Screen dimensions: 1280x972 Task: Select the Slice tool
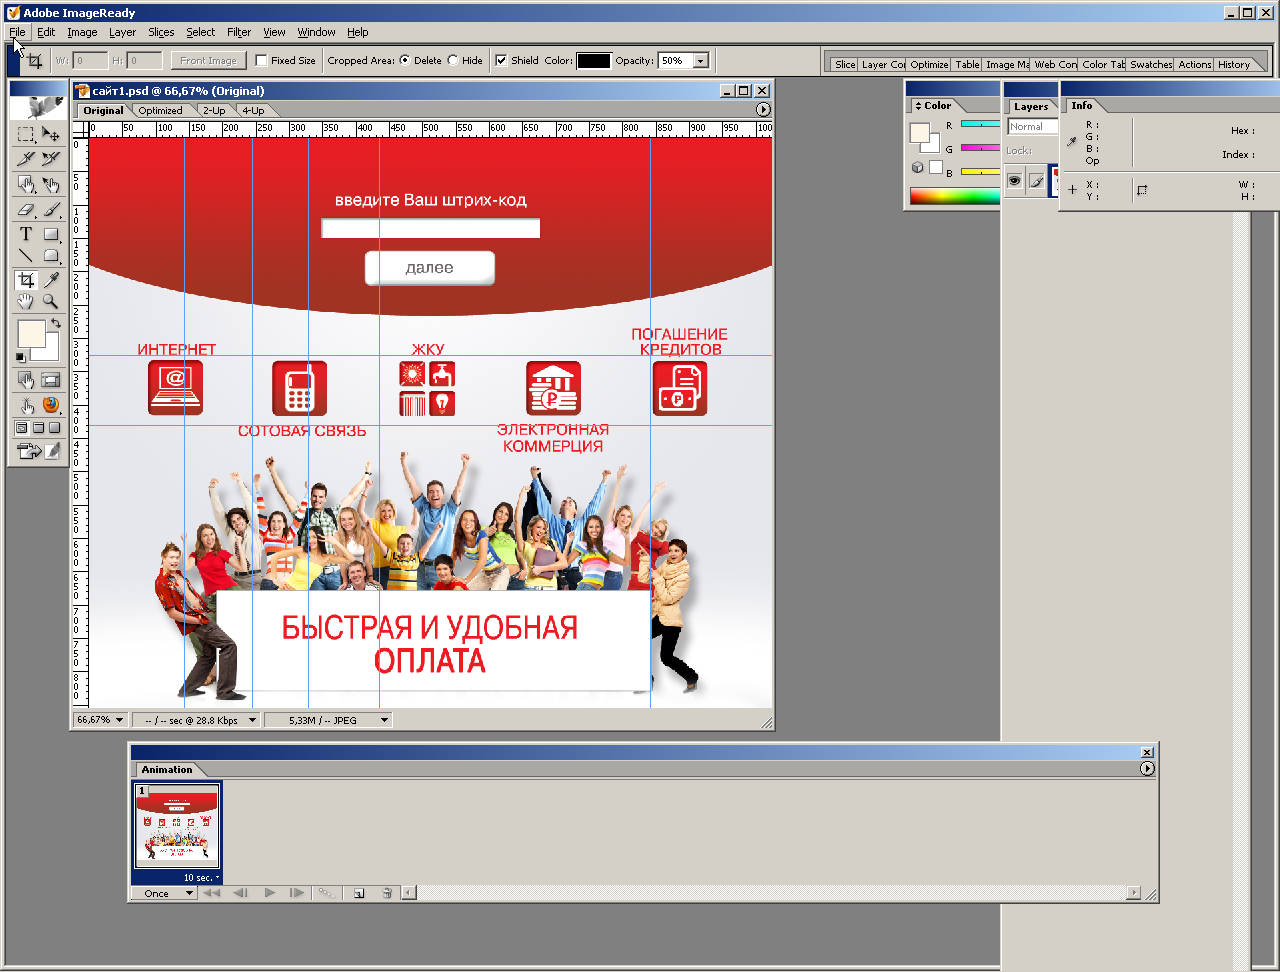coord(26,159)
